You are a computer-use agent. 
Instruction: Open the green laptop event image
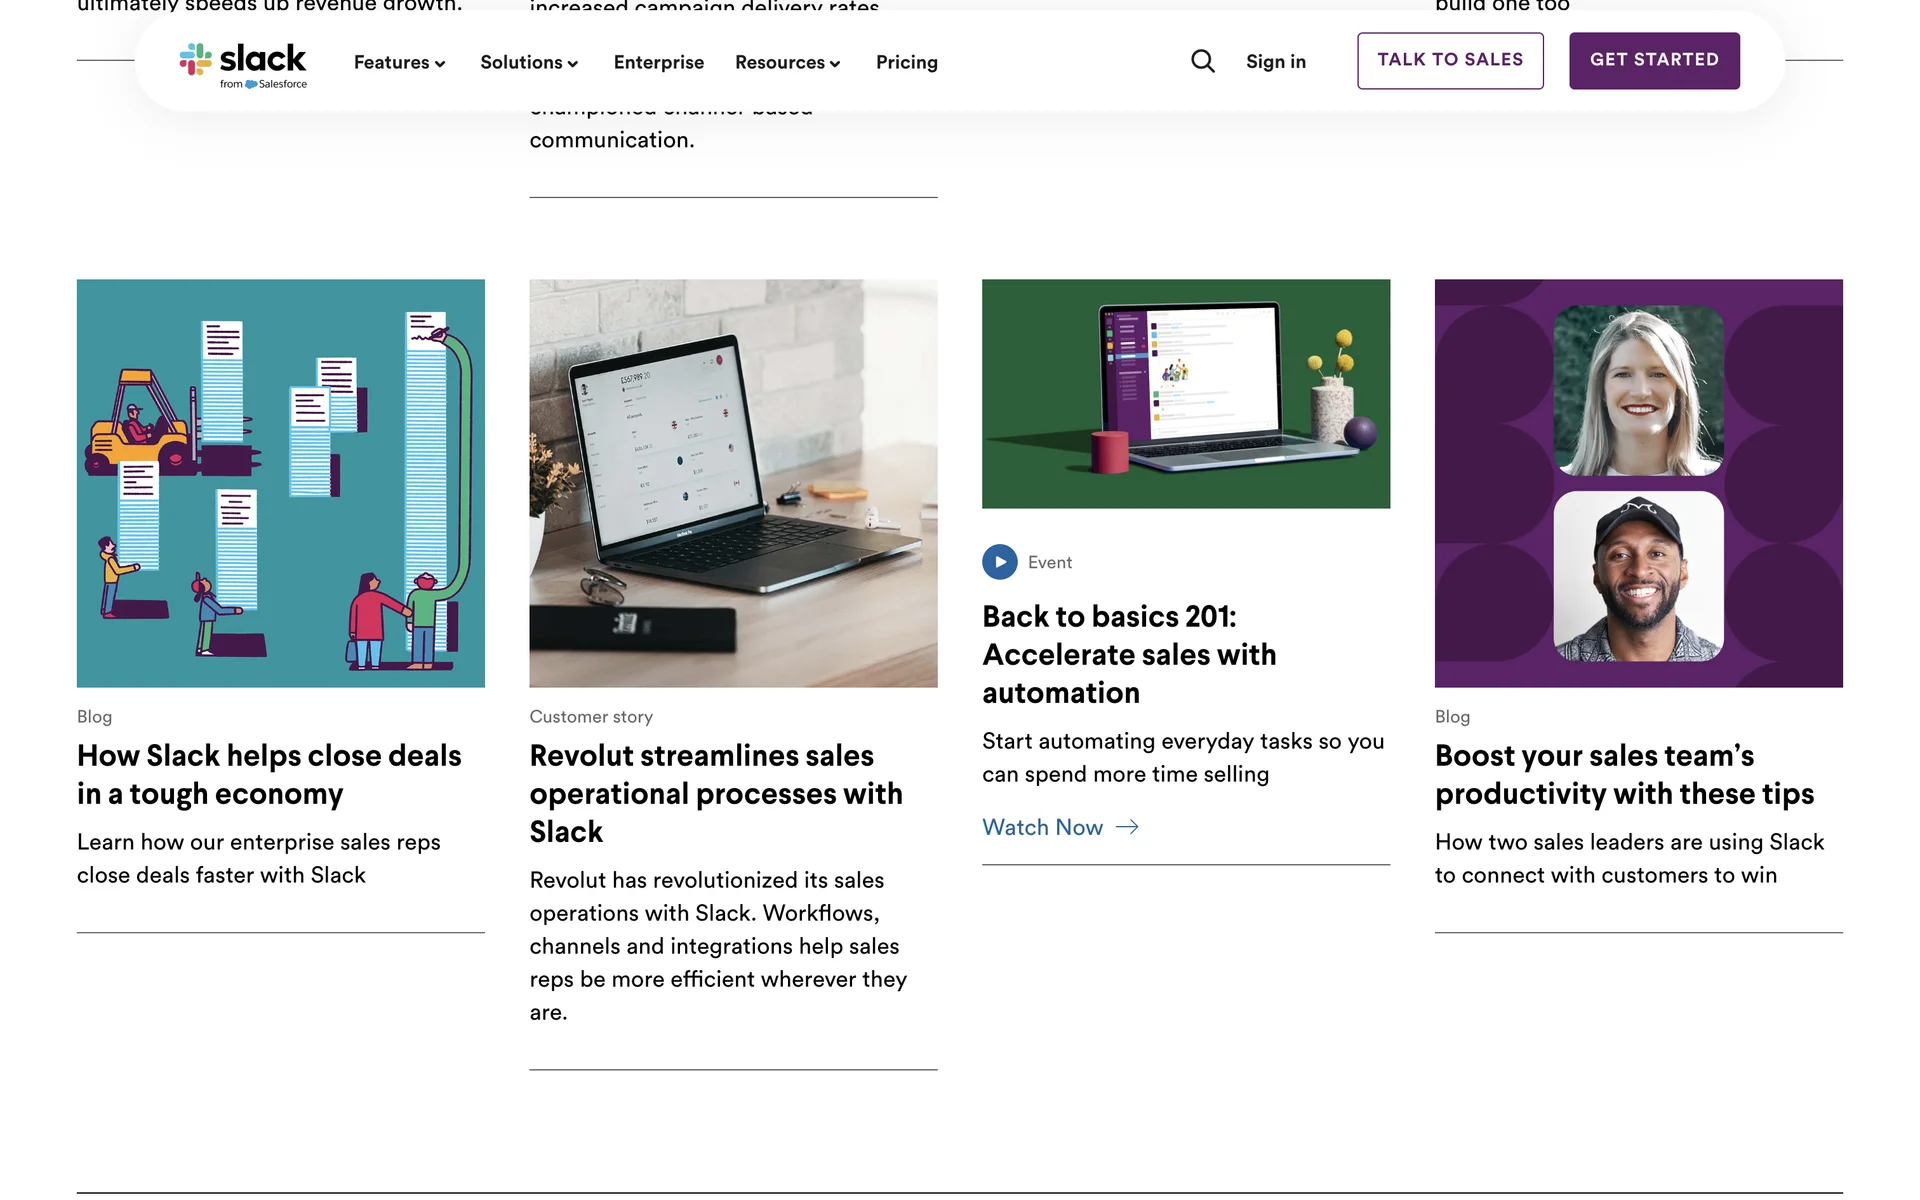coord(1186,394)
